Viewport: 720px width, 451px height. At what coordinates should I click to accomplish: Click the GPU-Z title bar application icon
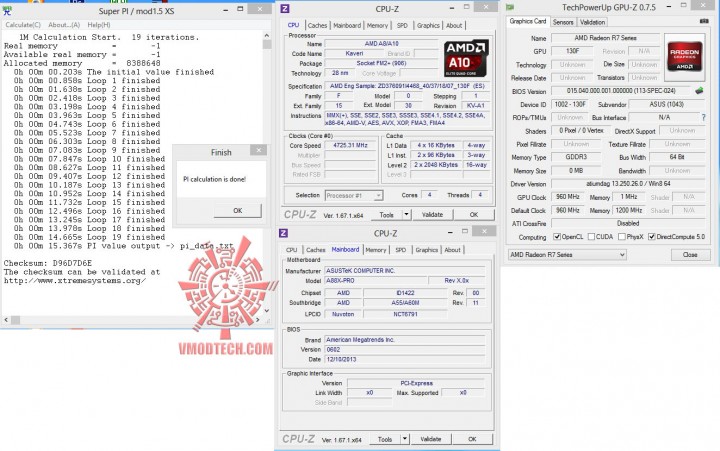coord(510,7)
